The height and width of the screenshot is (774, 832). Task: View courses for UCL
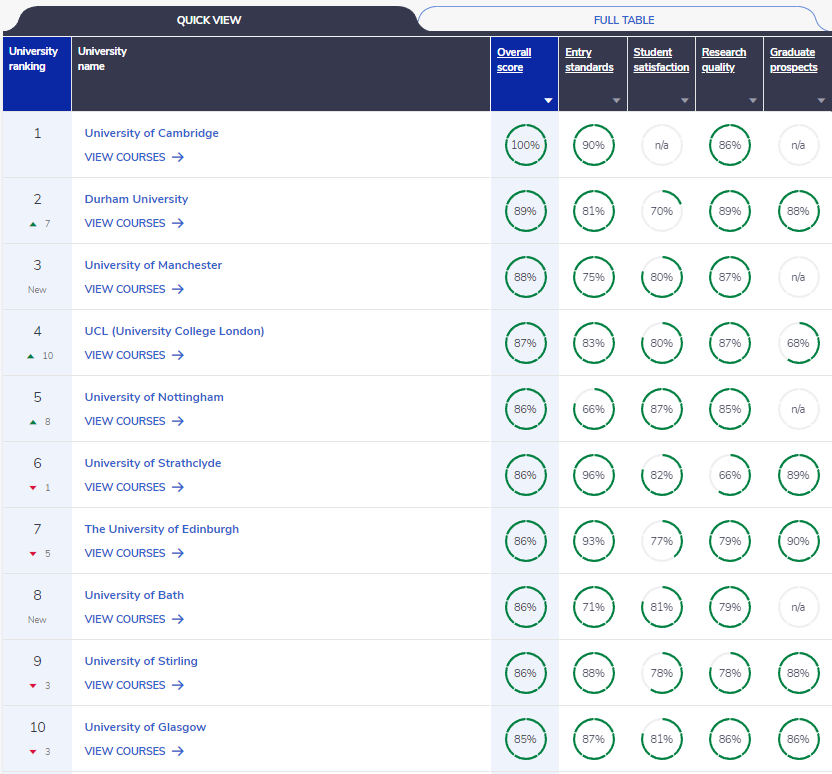point(134,355)
